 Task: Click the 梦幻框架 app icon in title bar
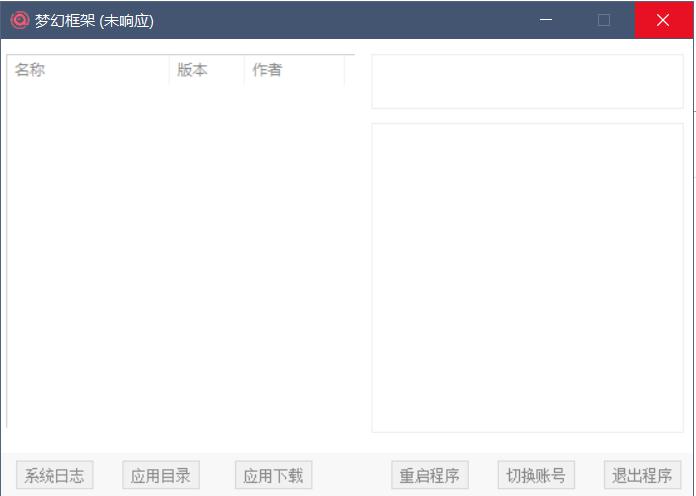(20, 20)
